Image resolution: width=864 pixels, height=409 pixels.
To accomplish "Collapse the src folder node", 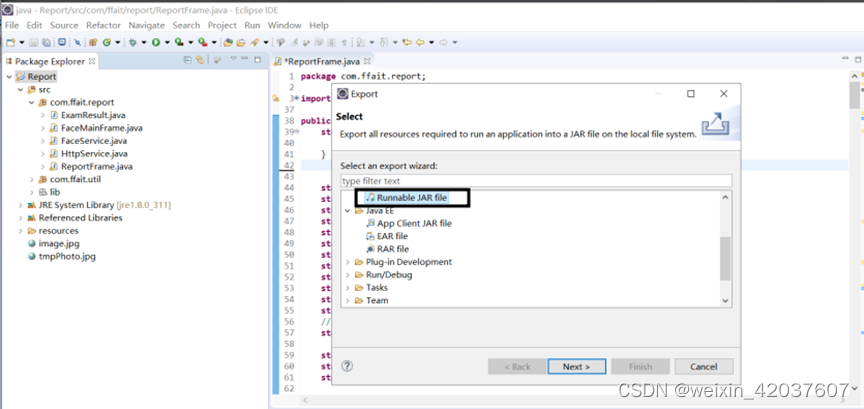I will point(20,89).
